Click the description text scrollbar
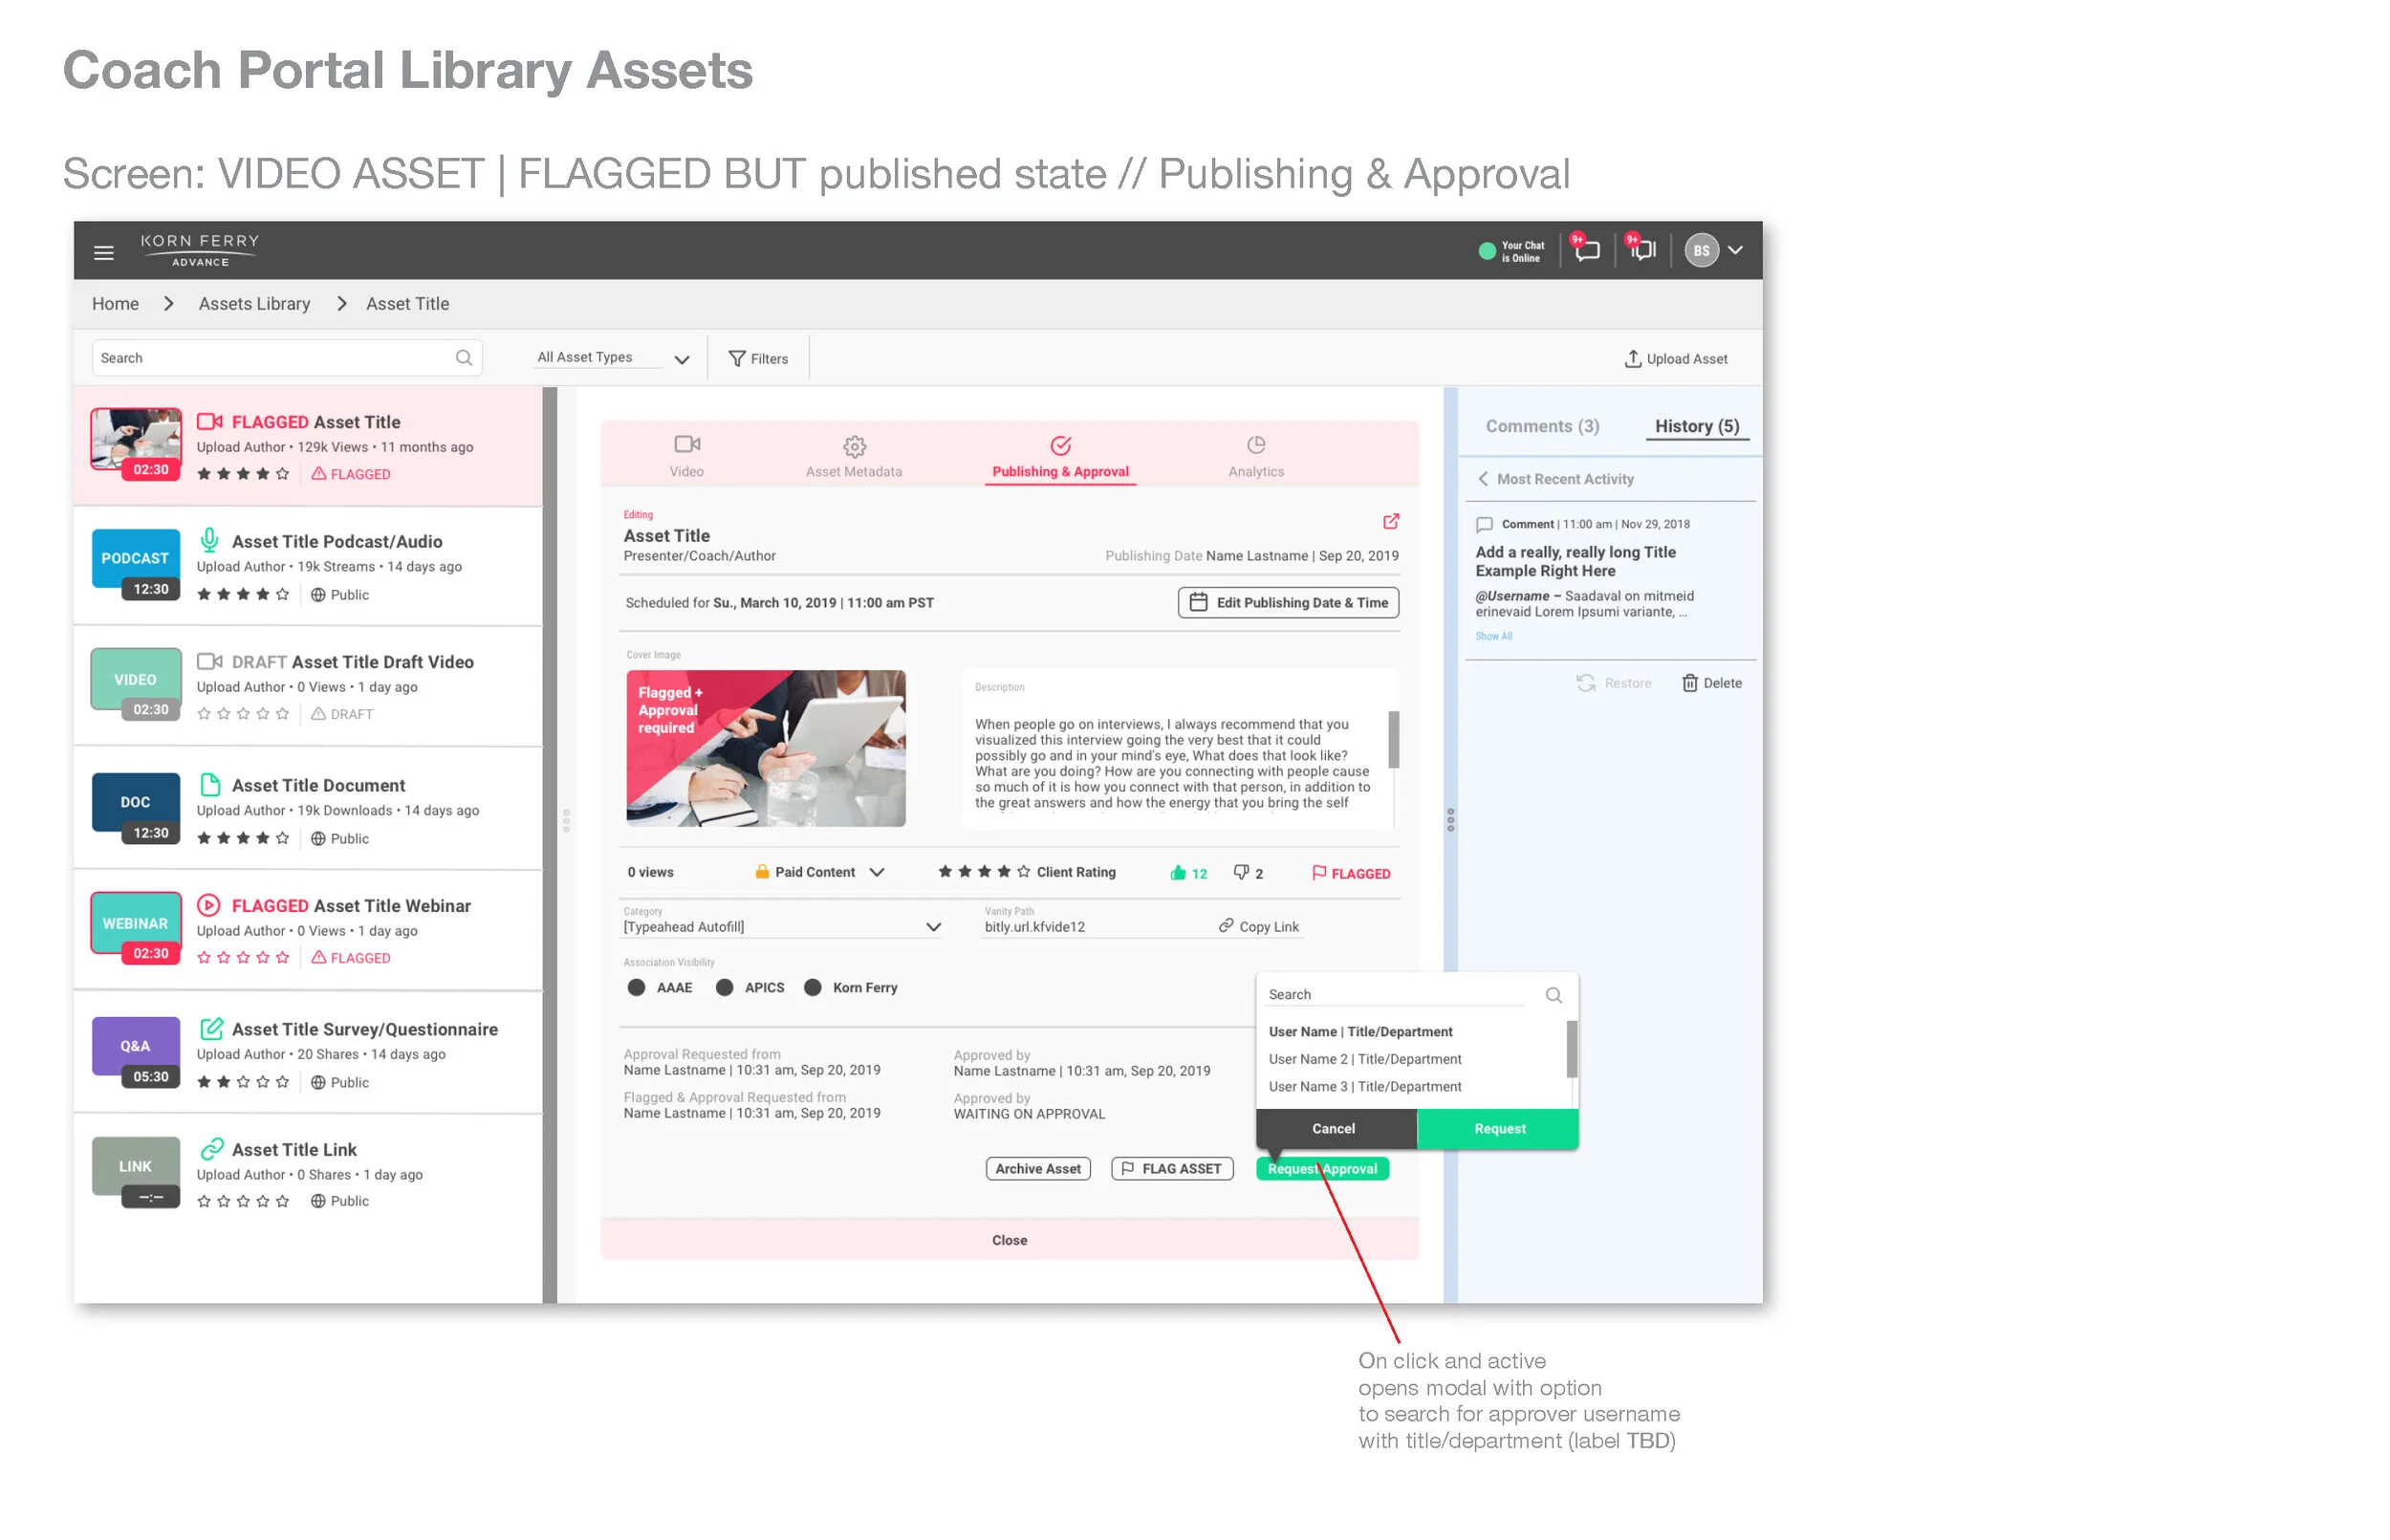The height and width of the screenshot is (1540, 2390). 1393,740
